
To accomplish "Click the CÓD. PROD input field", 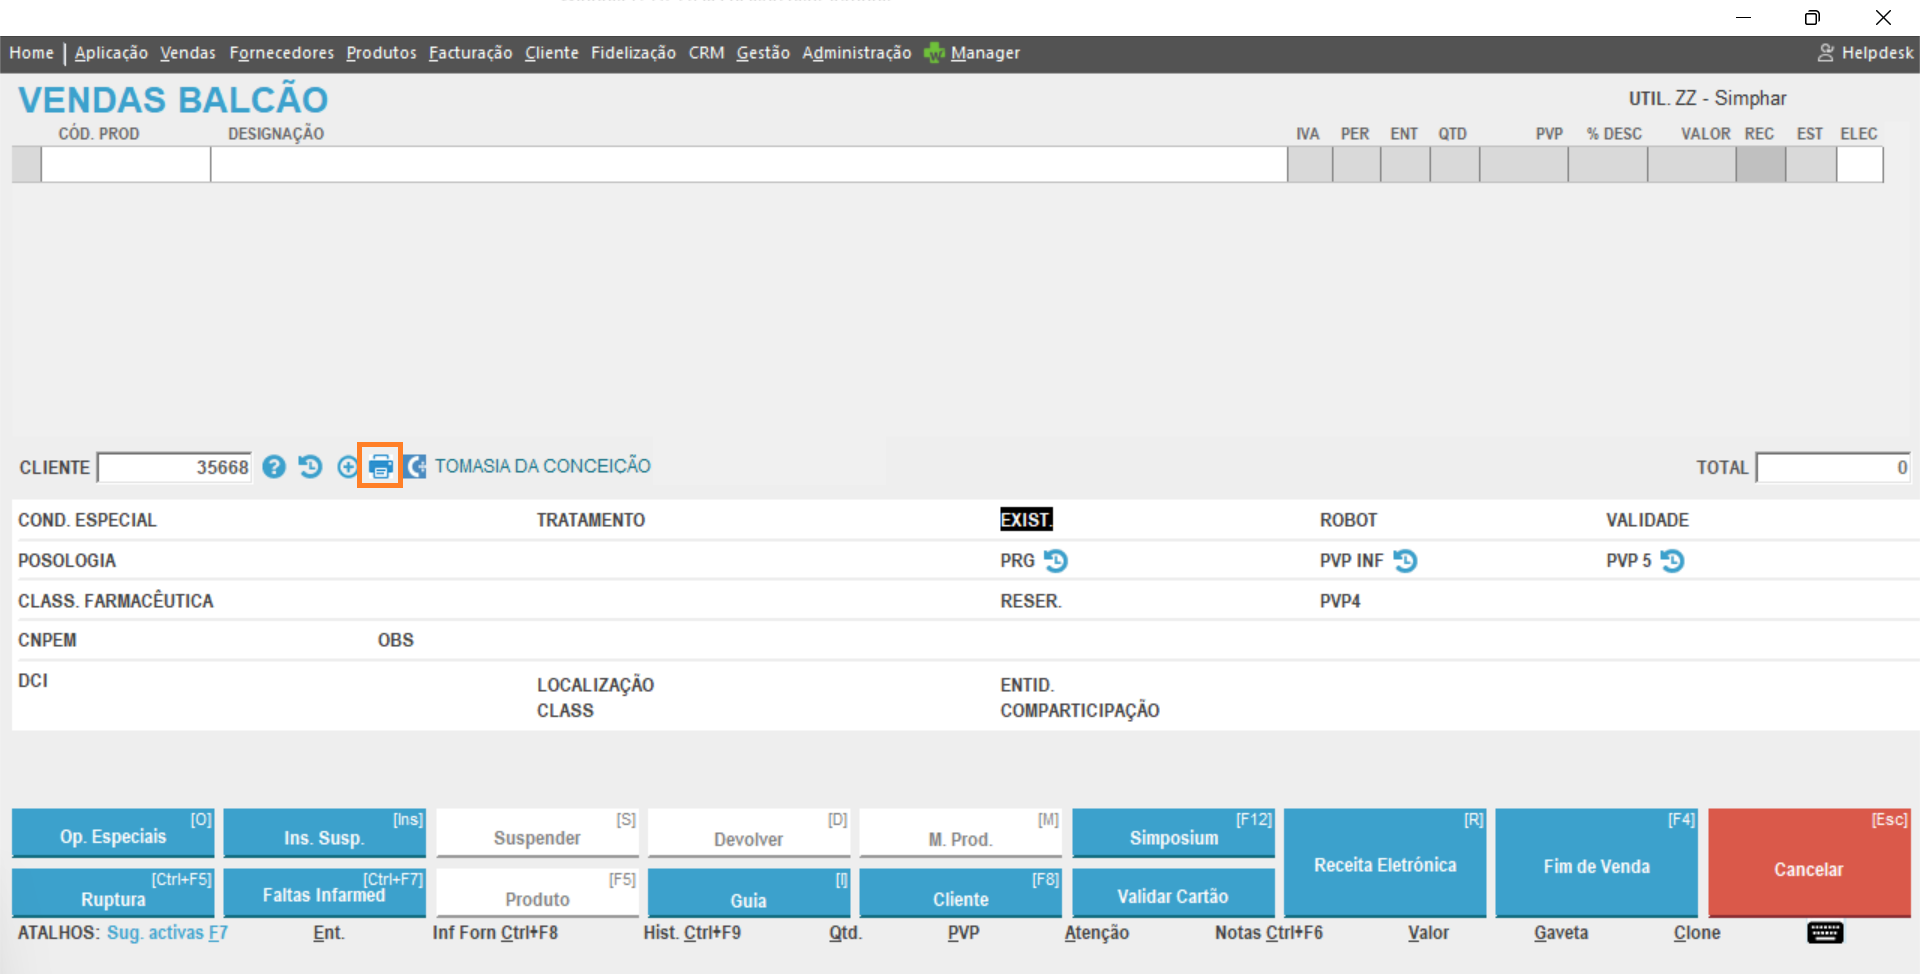I will (125, 164).
